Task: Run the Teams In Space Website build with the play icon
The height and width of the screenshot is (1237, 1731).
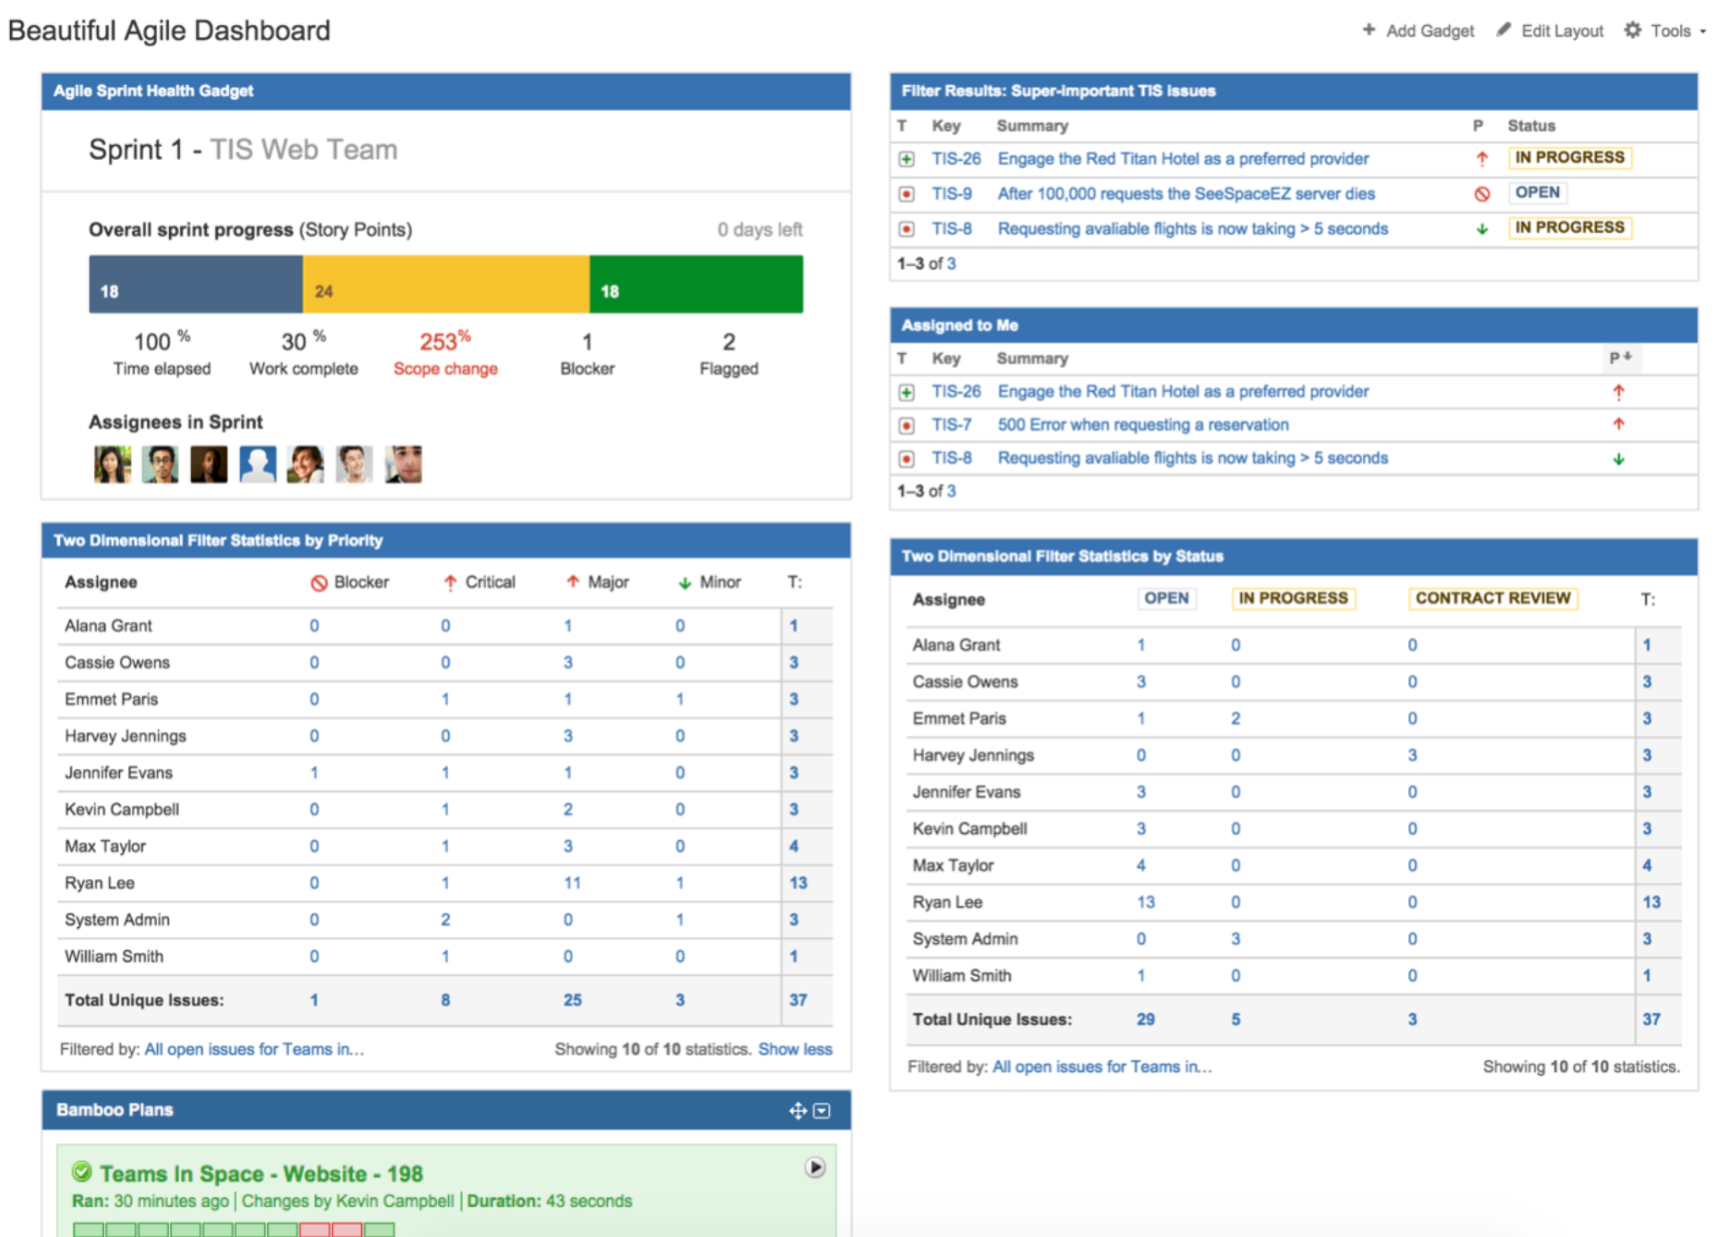Action: pyautogui.click(x=815, y=1168)
